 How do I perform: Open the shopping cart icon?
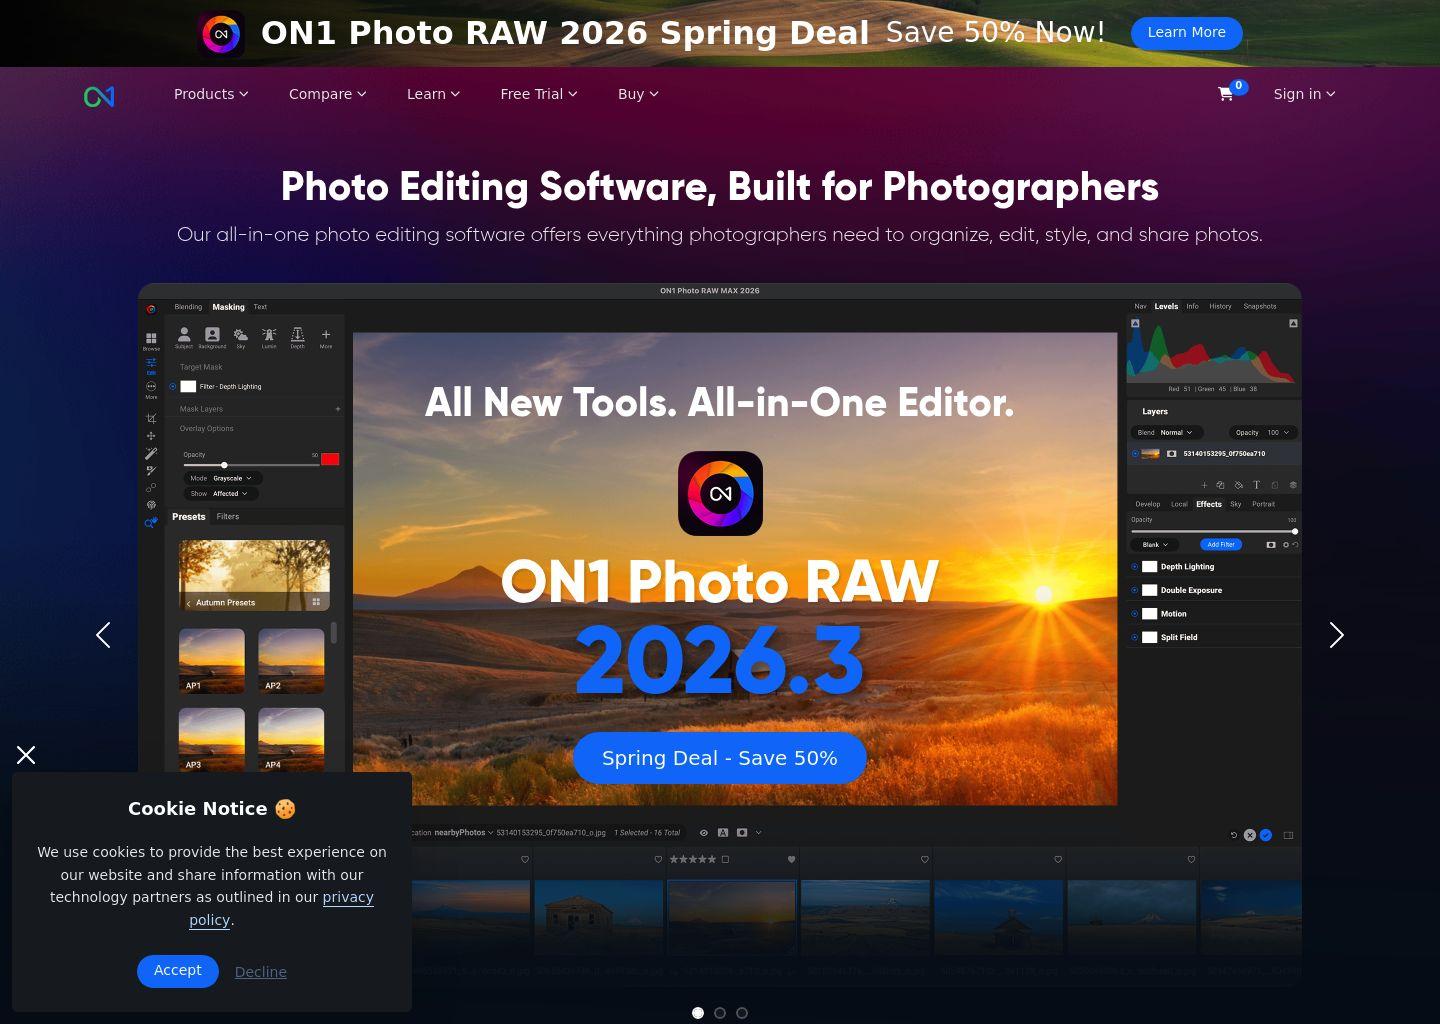[1225, 94]
